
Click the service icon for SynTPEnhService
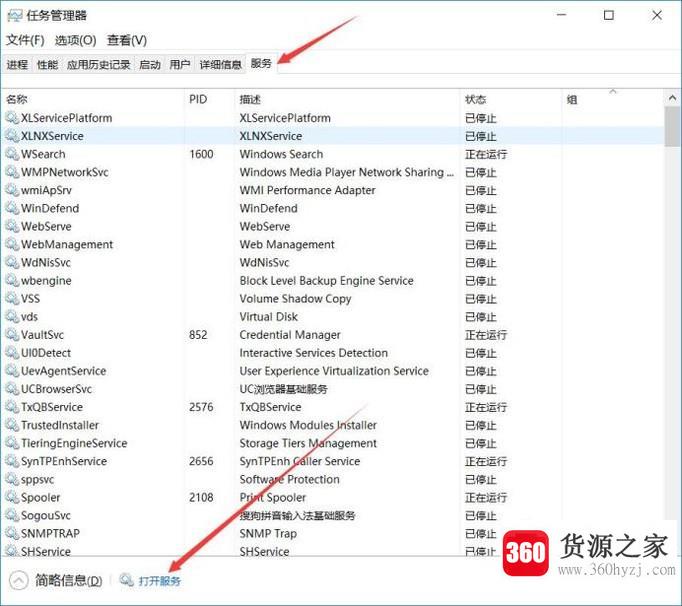12,461
